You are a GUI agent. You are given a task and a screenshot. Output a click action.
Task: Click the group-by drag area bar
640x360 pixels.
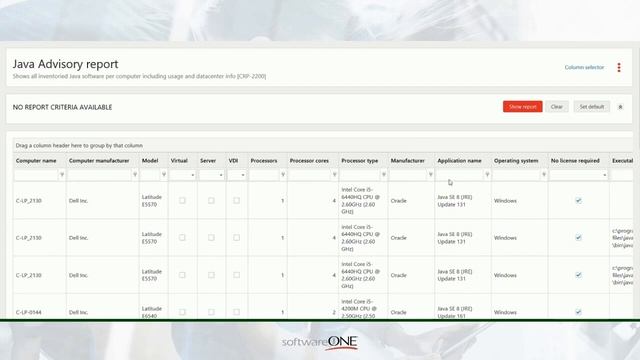(322, 145)
